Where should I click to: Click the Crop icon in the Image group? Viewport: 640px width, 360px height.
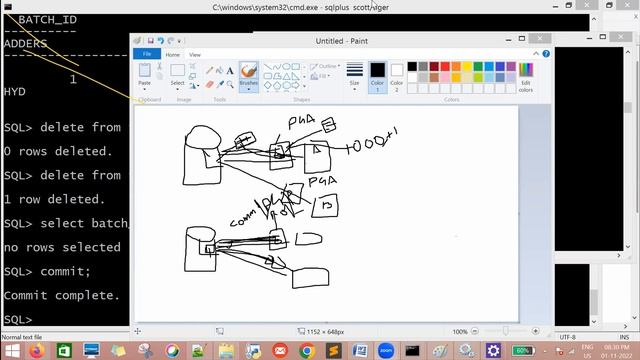pyautogui.click(x=192, y=66)
